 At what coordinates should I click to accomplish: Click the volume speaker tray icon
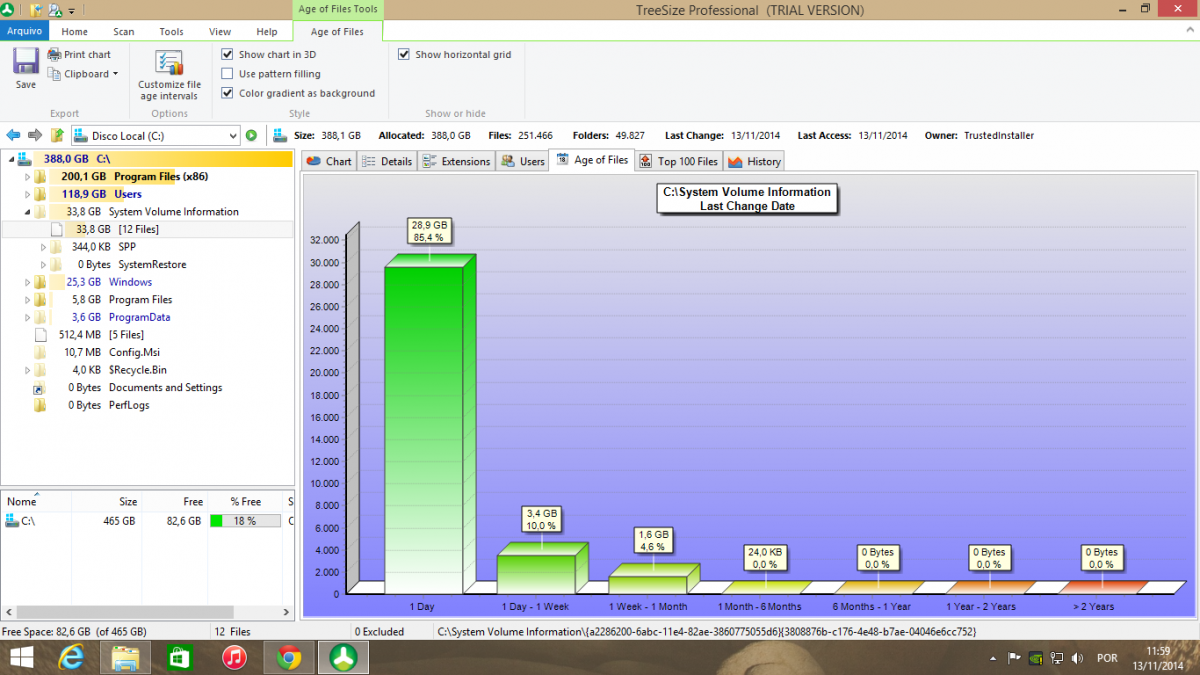pos(1076,658)
